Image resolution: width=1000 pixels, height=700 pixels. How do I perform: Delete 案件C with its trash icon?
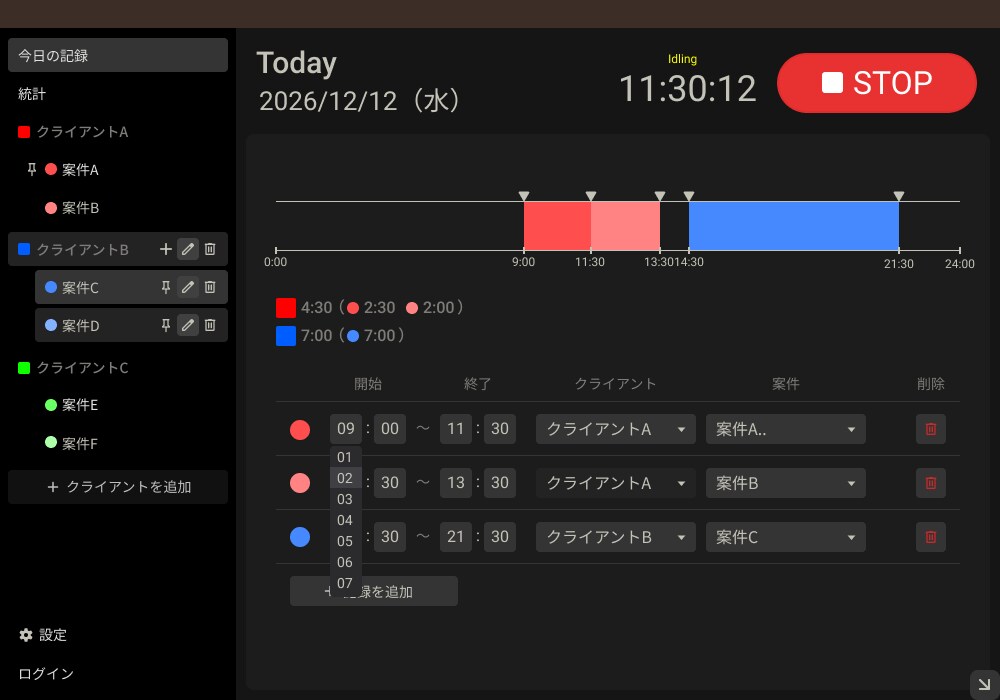[210, 288]
